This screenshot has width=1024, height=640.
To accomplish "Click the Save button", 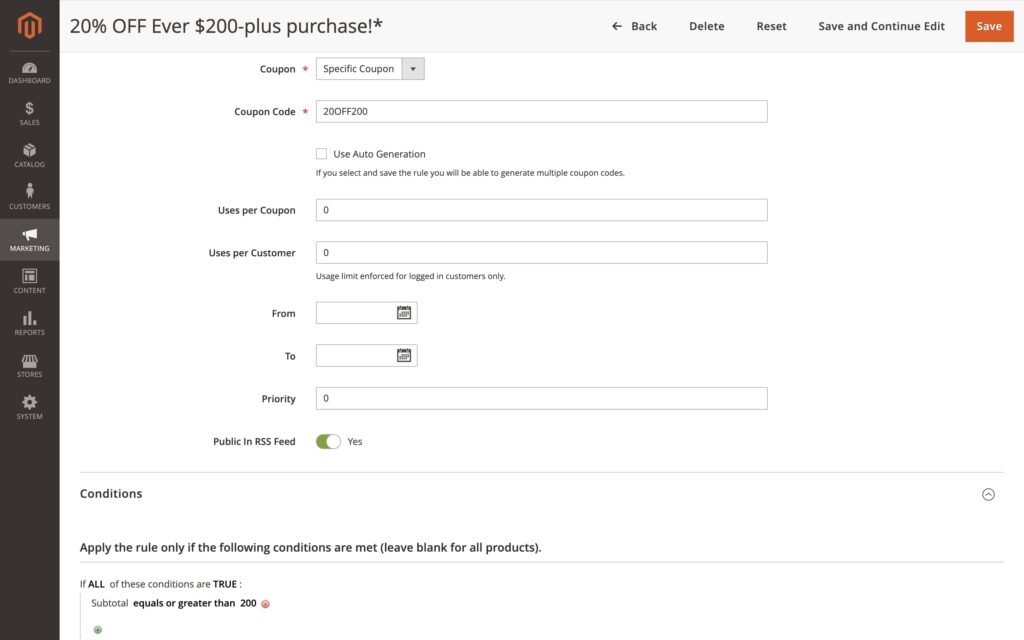I will click(989, 26).
